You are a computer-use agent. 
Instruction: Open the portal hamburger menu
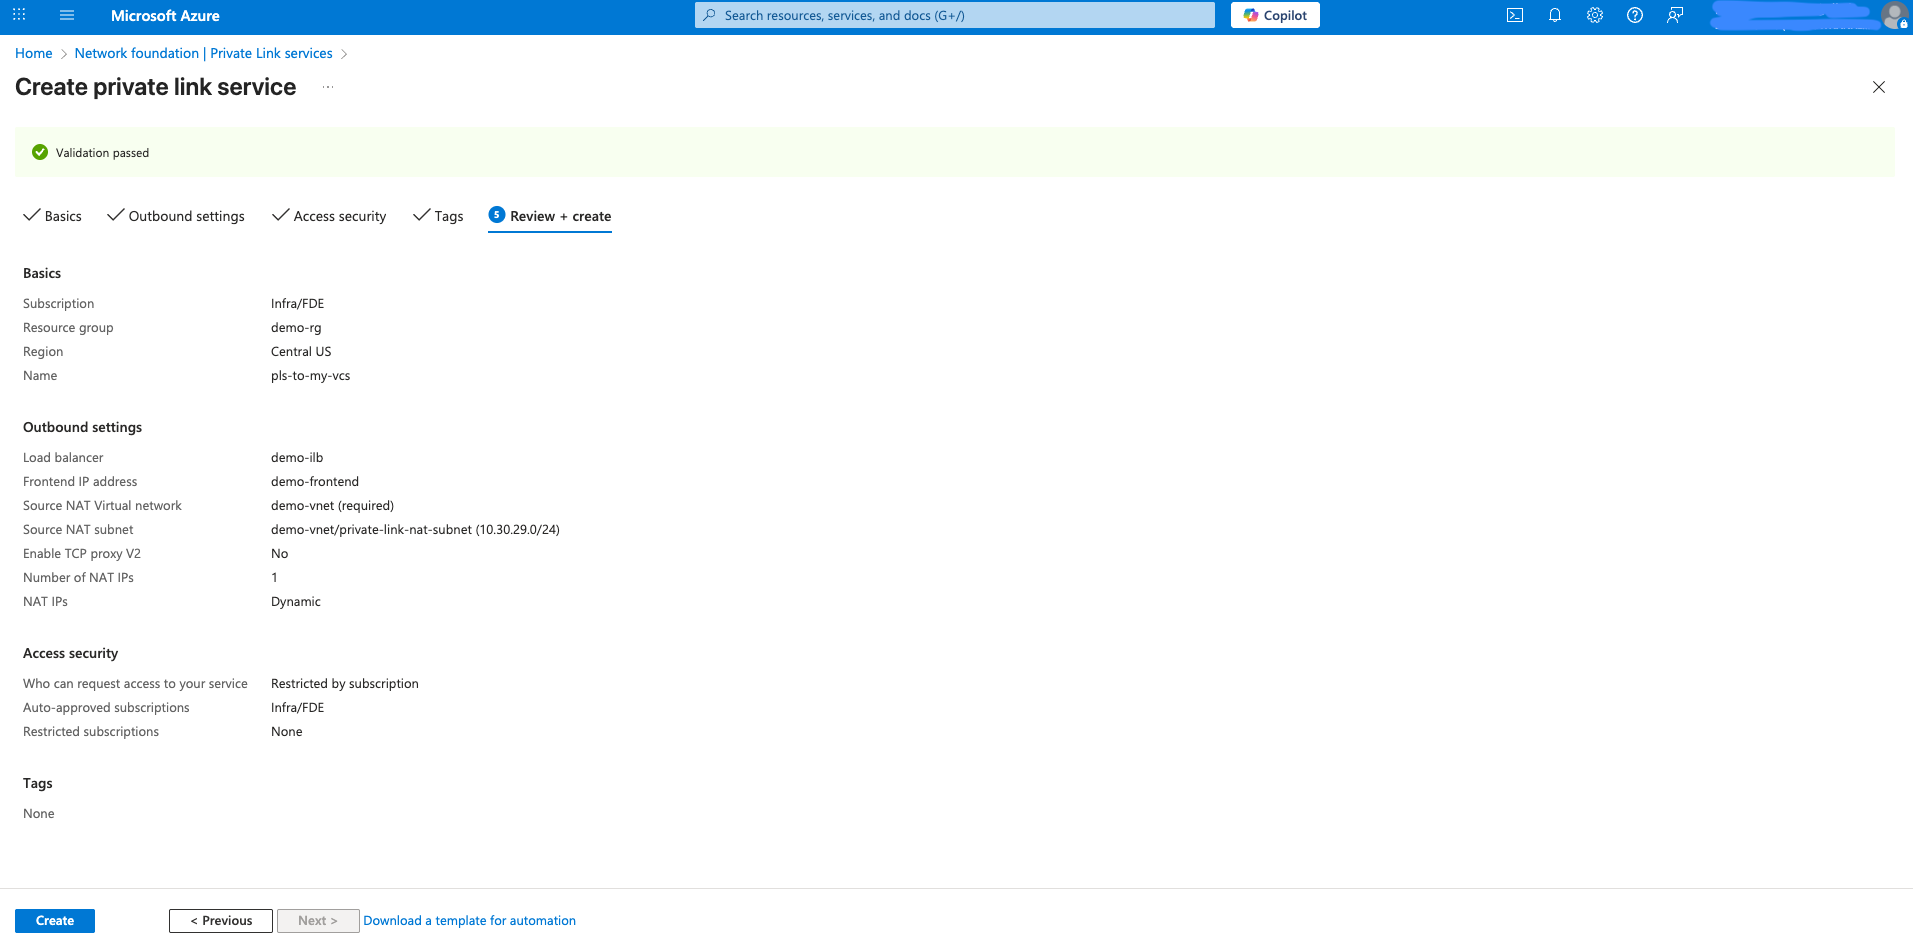point(66,15)
